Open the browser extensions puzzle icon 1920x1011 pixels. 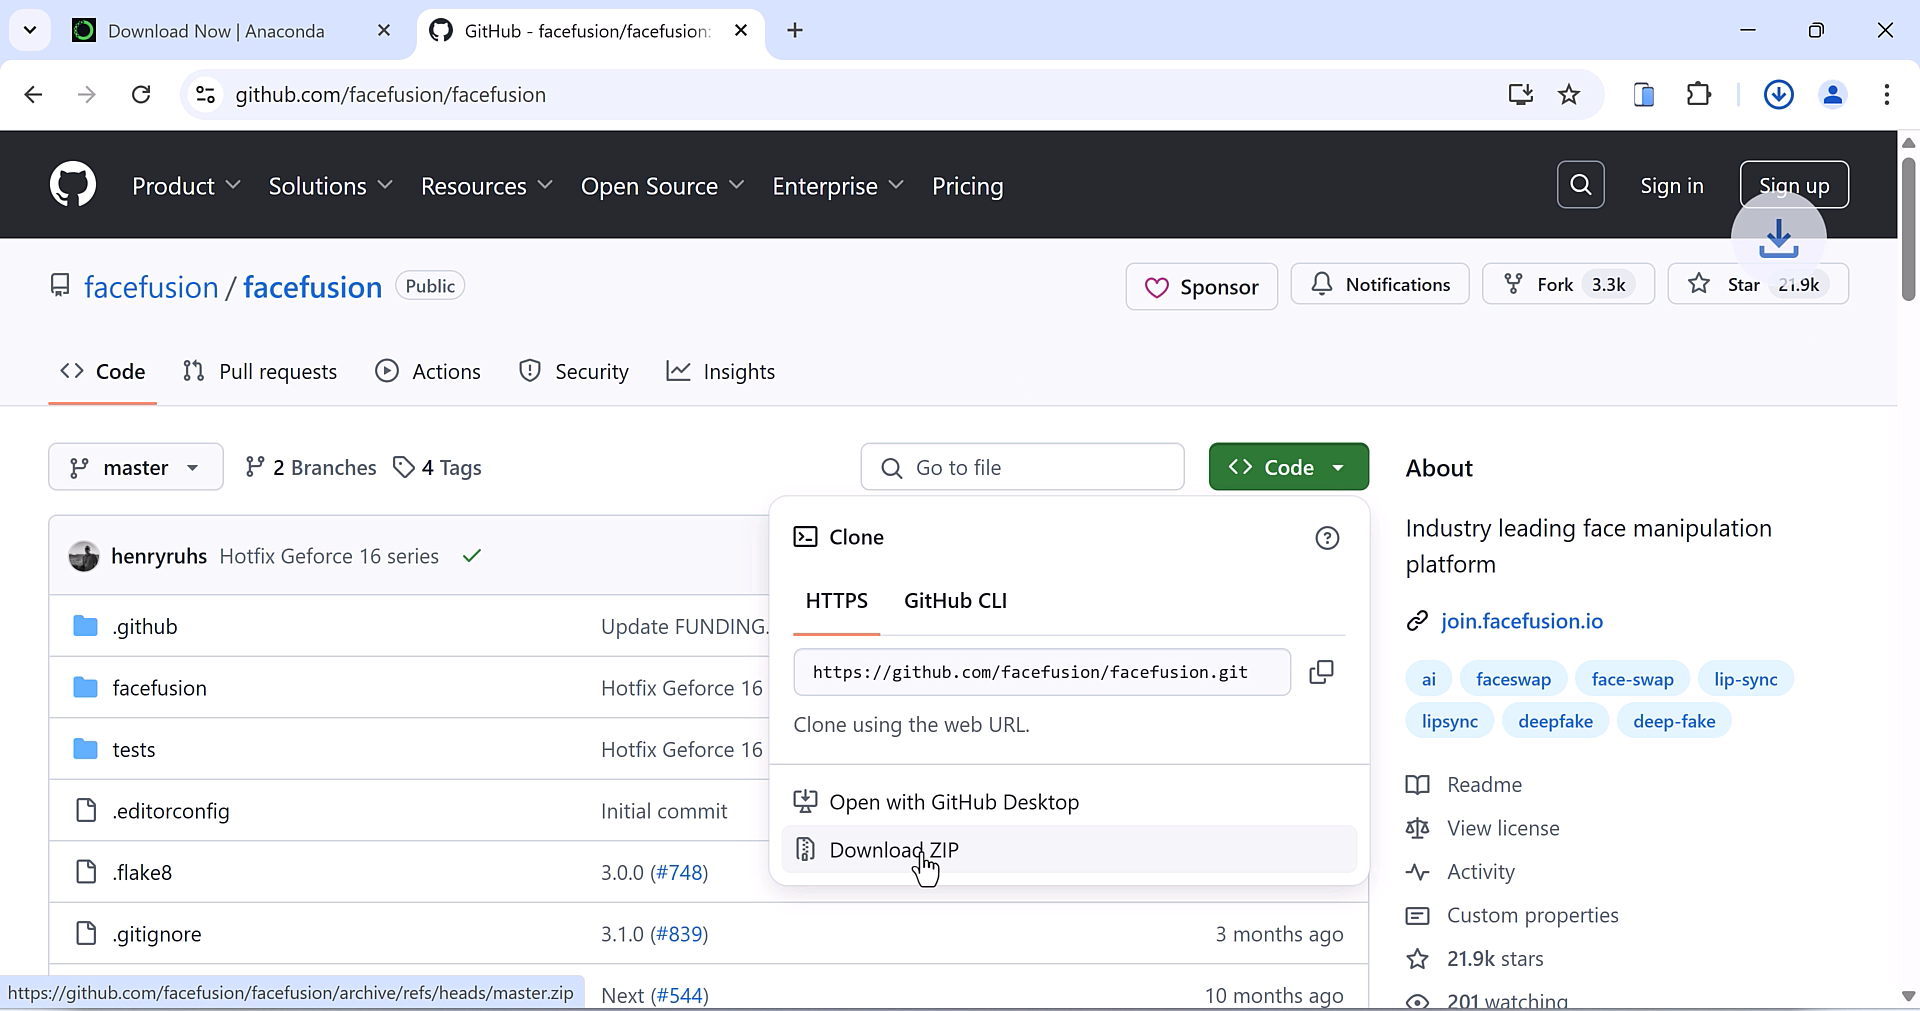[x=1699, y=95]
